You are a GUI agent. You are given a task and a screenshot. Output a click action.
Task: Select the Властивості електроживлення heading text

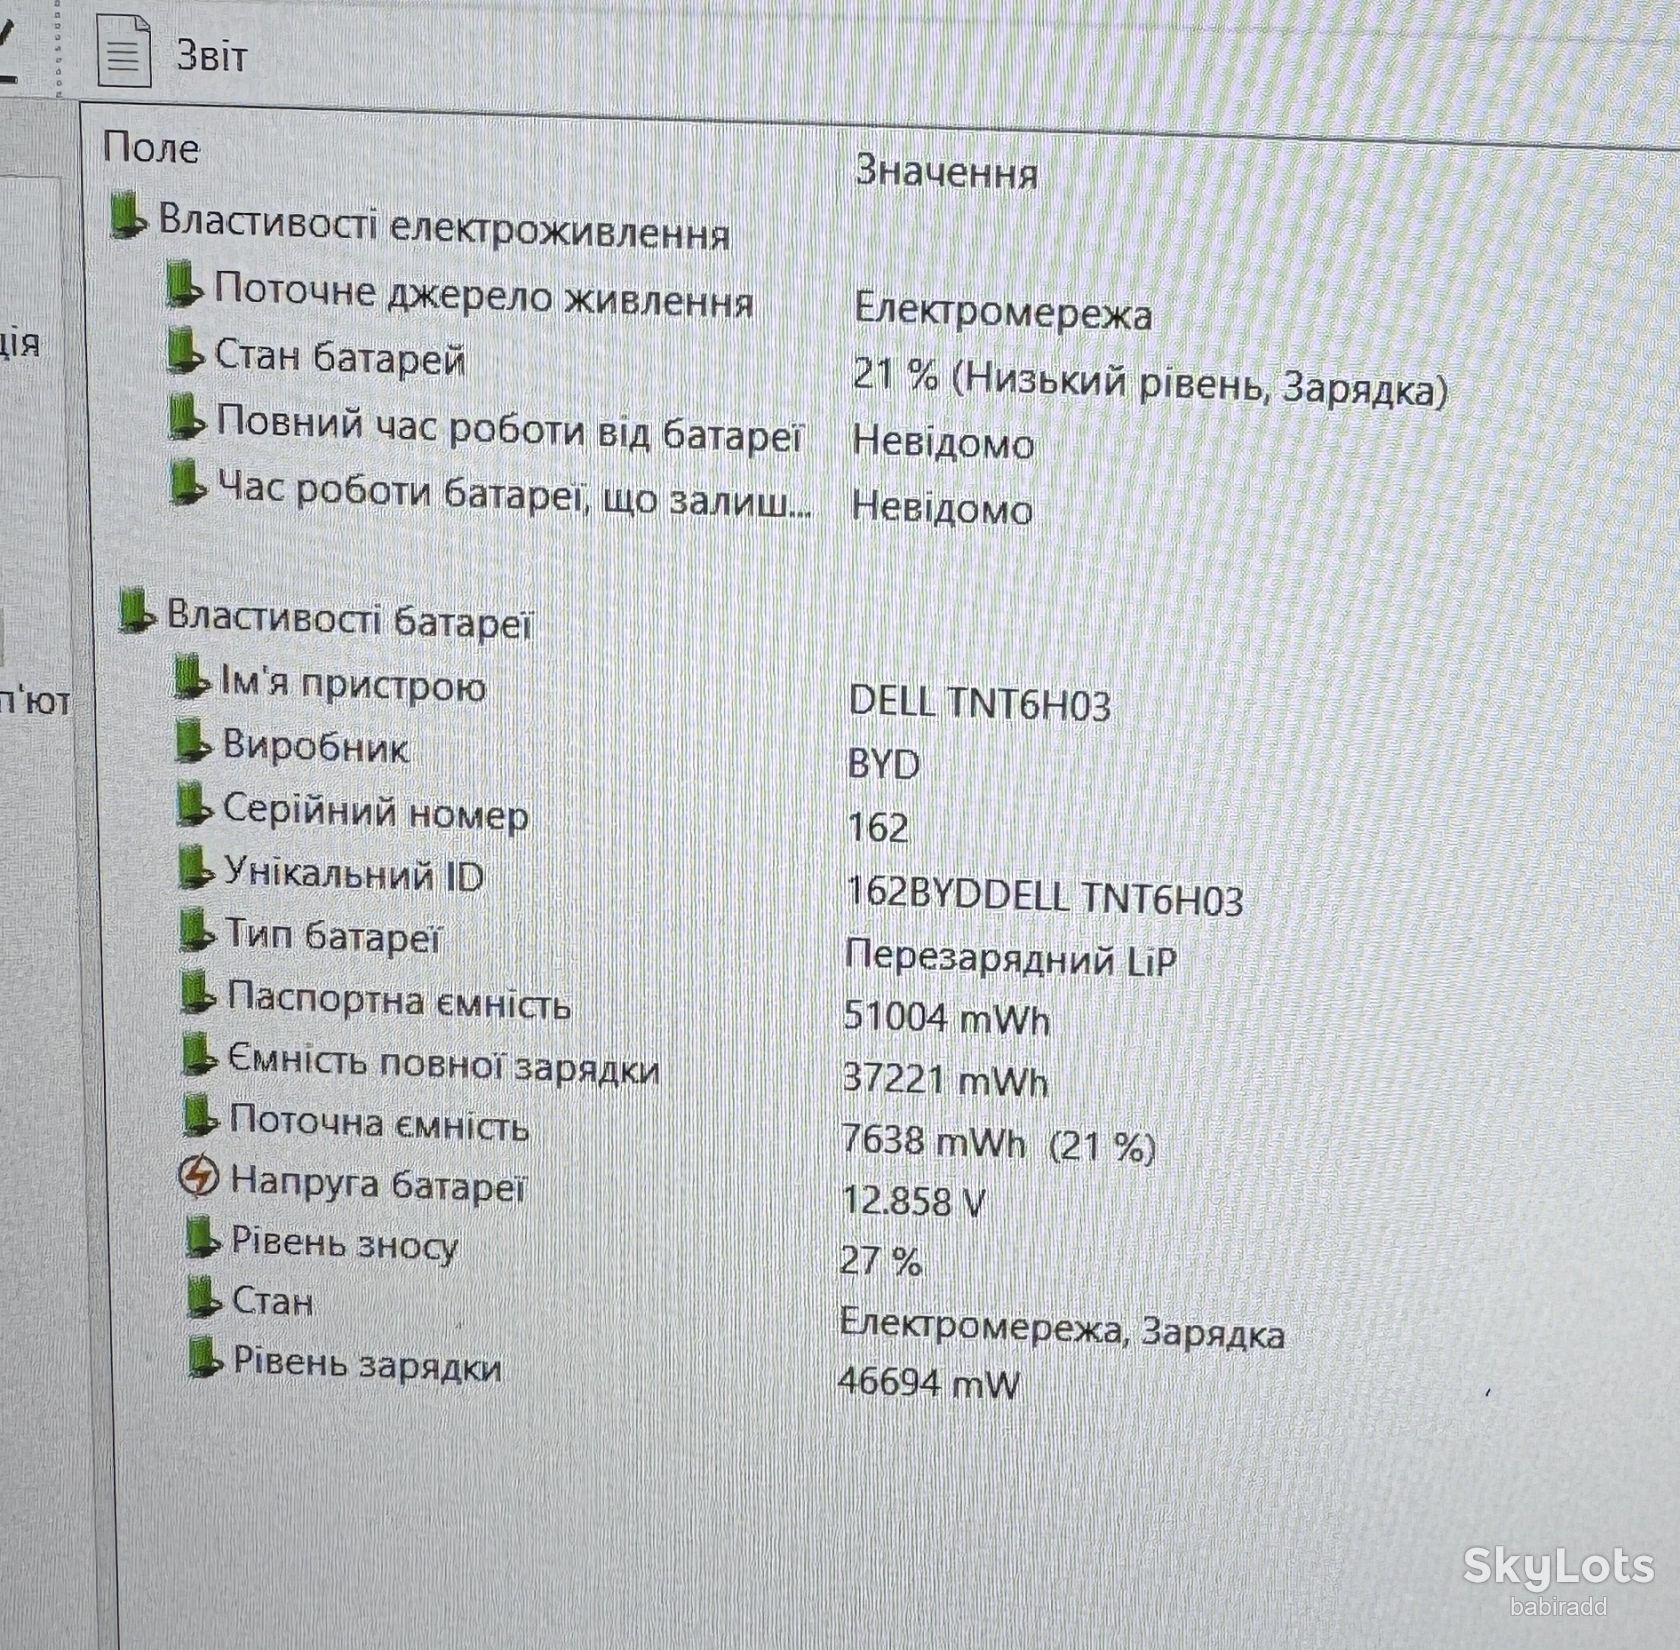click(x=444, y=226)
